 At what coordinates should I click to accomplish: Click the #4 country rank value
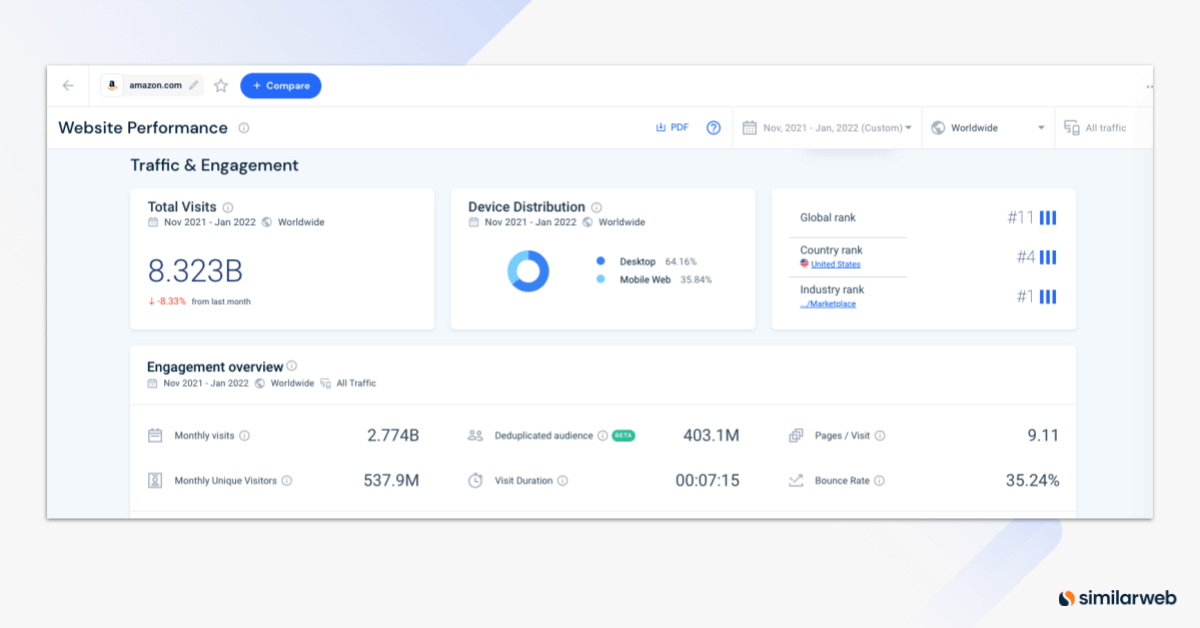point(1026,257)
